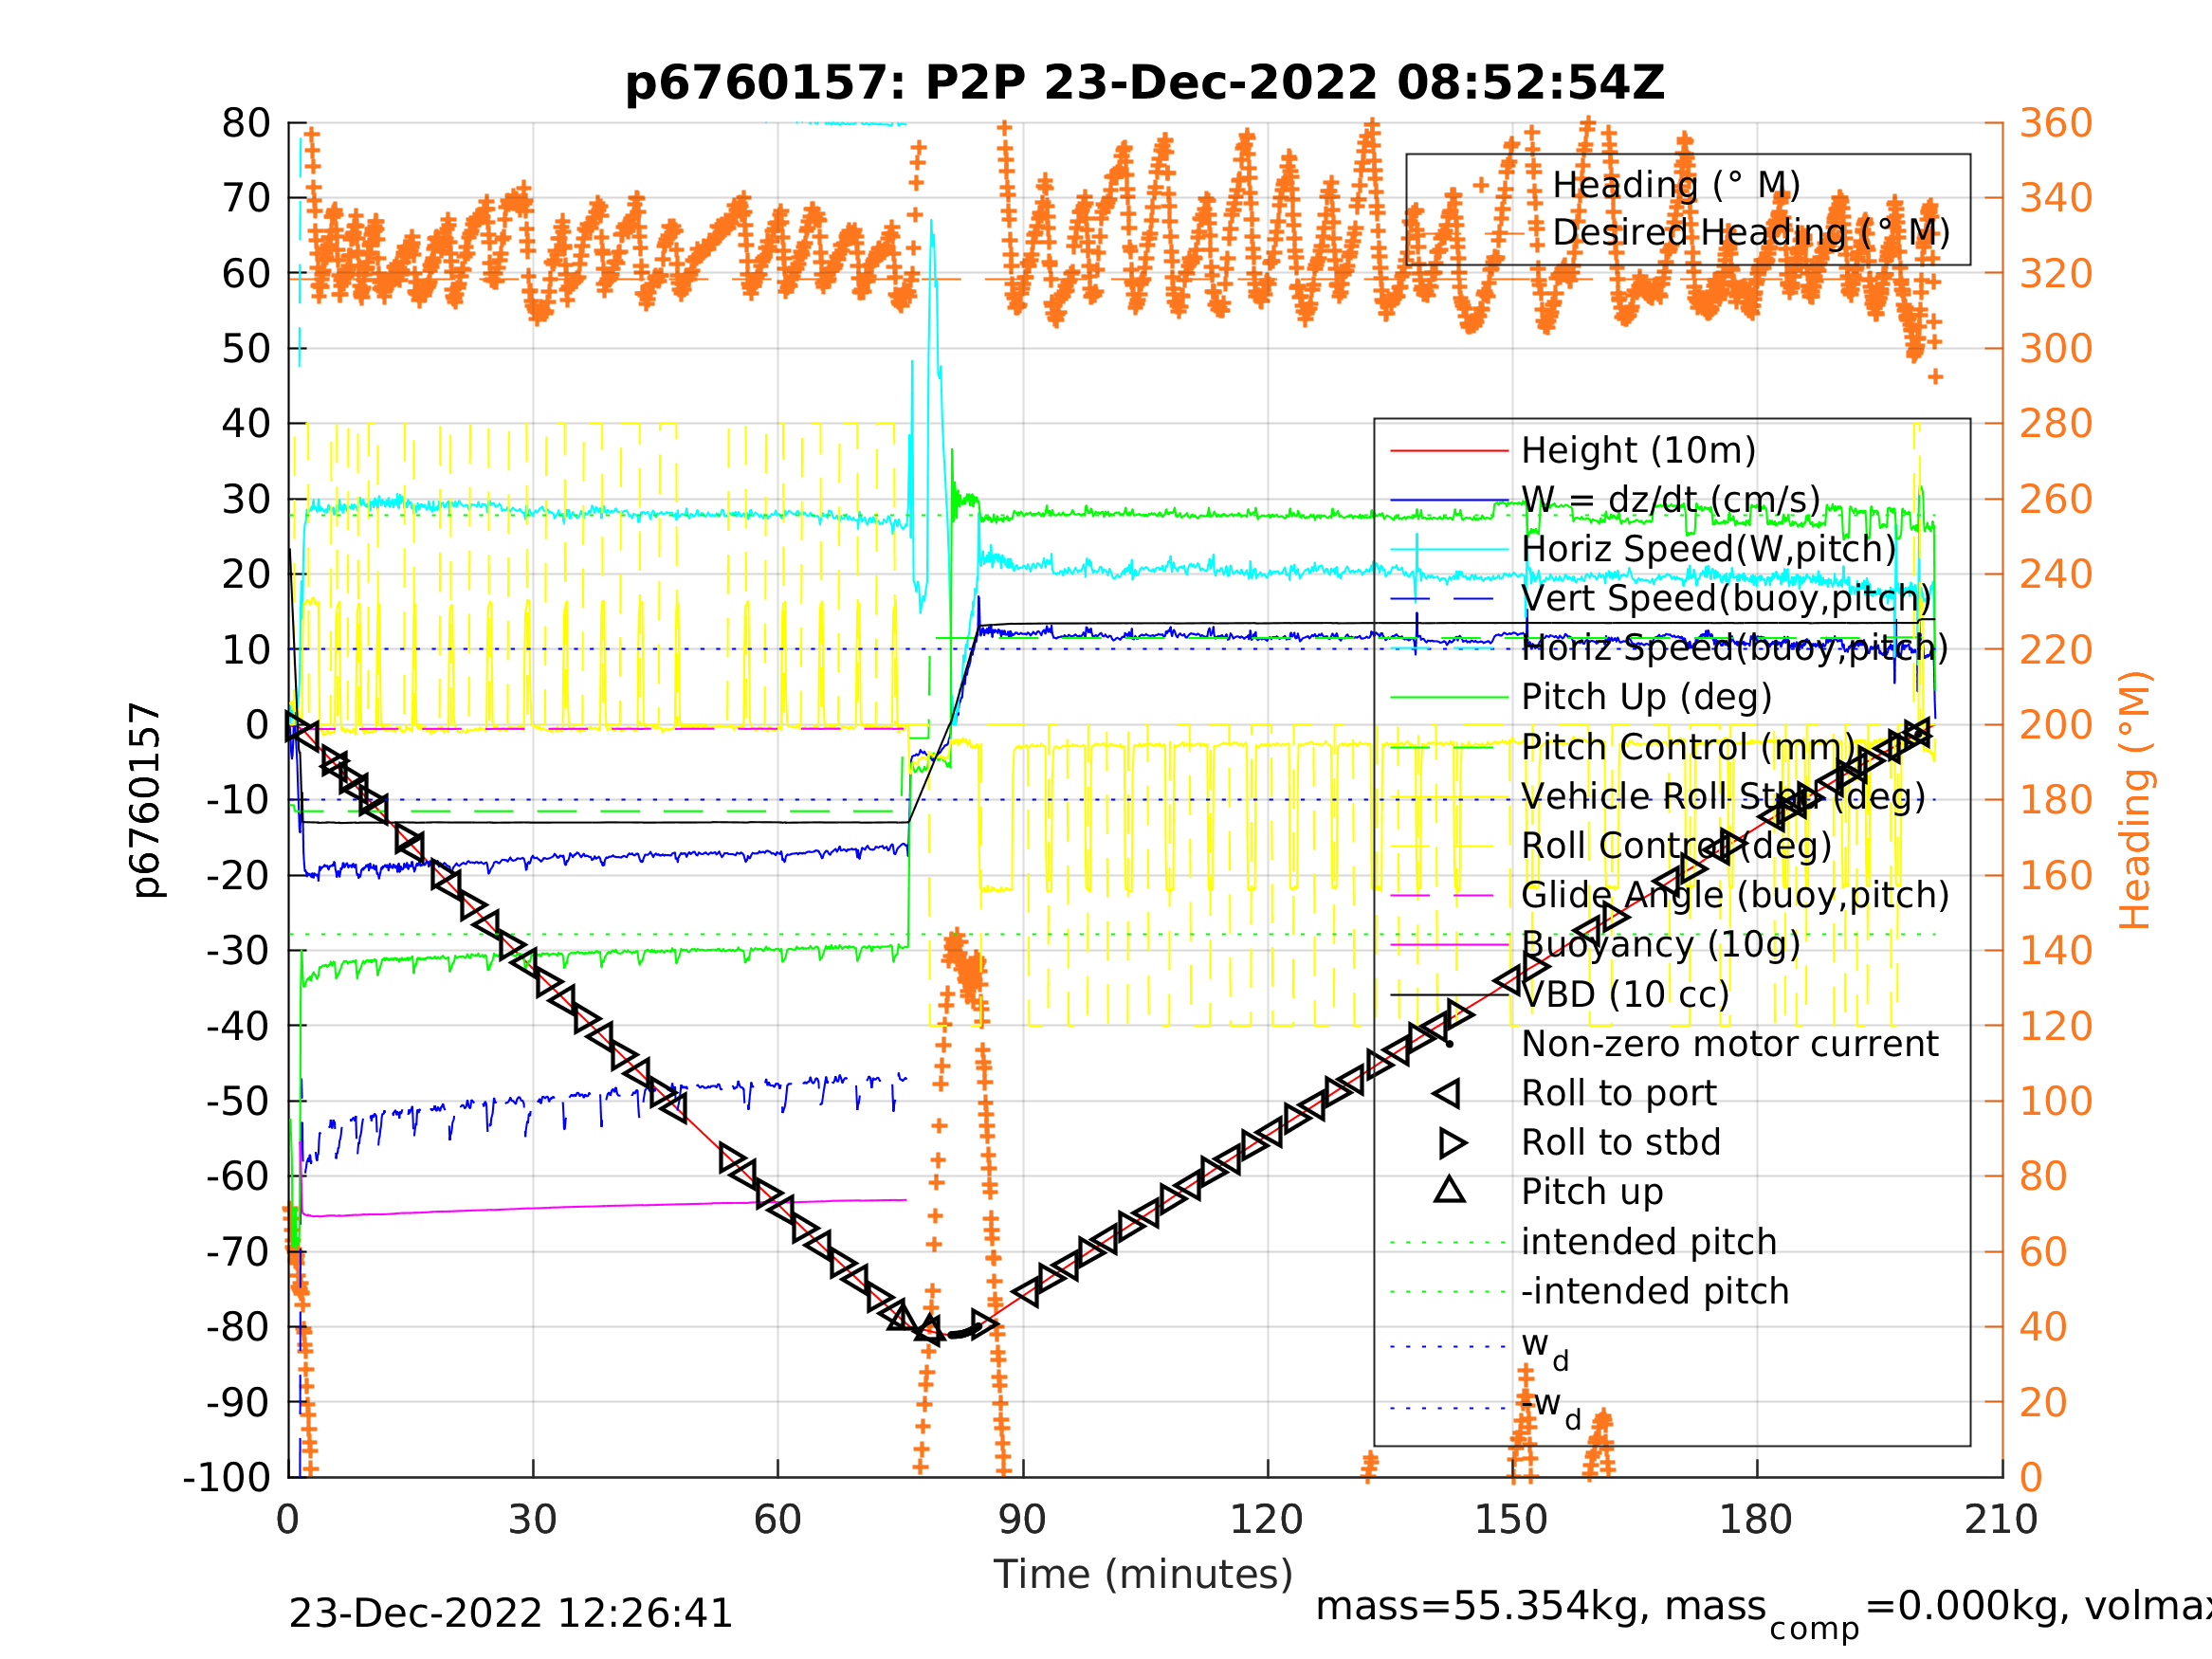Click the 'Buoyancy (10g)' legend label
The image size is (2212, 1659).
click(1661, 945)
